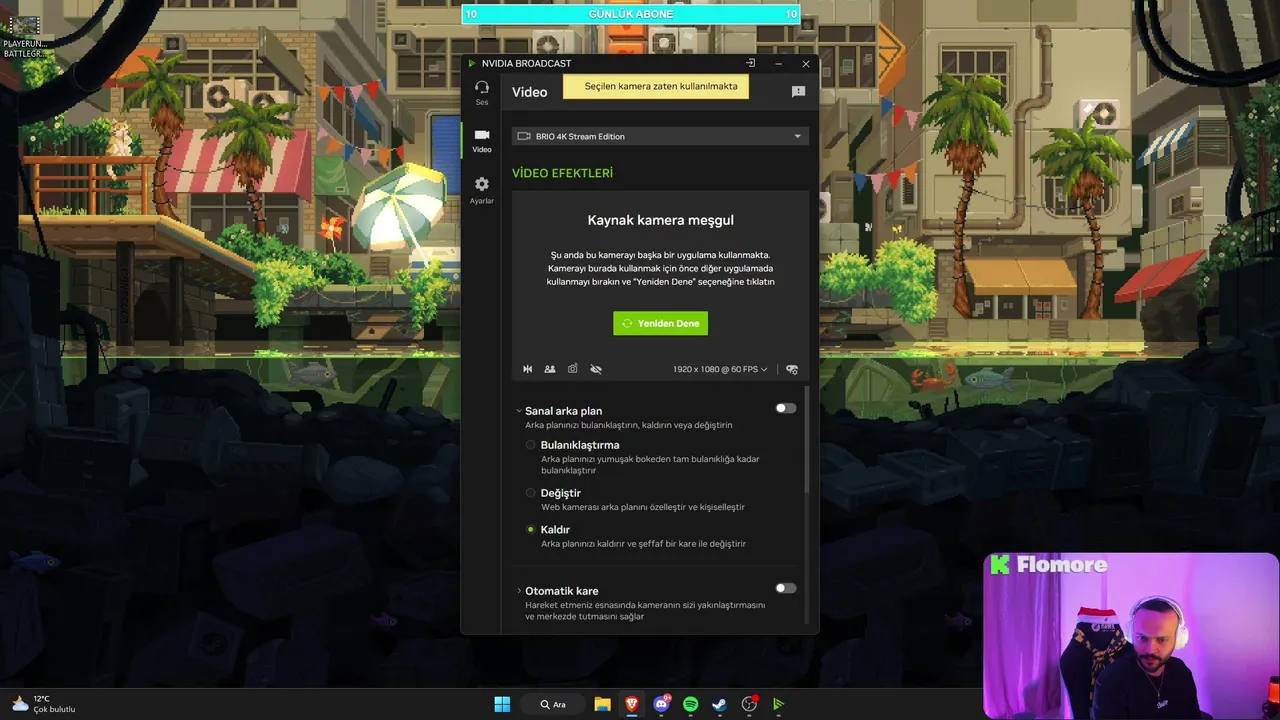Enable the Sanal arka plan toggle
The width and height of the screenshot is (1280, 720).
[x=786, y=408]
